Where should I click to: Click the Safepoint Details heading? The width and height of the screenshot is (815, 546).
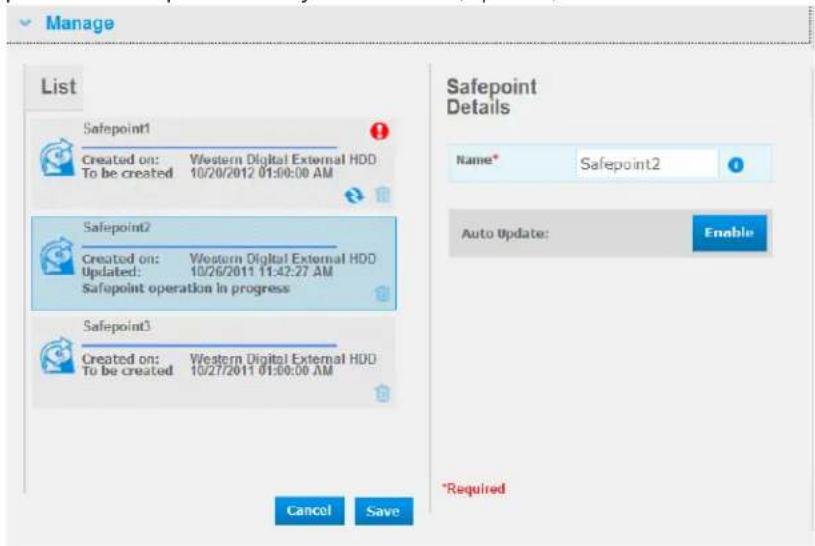[x=492, y=97]
